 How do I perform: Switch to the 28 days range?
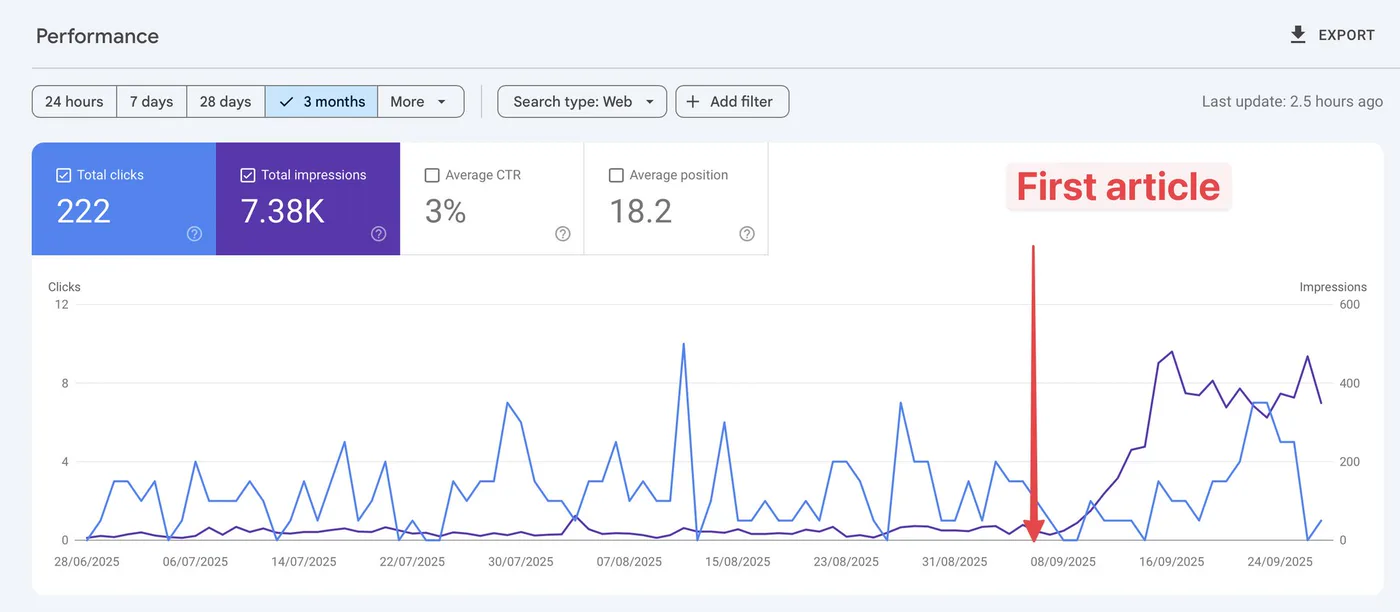click(225, 101)
